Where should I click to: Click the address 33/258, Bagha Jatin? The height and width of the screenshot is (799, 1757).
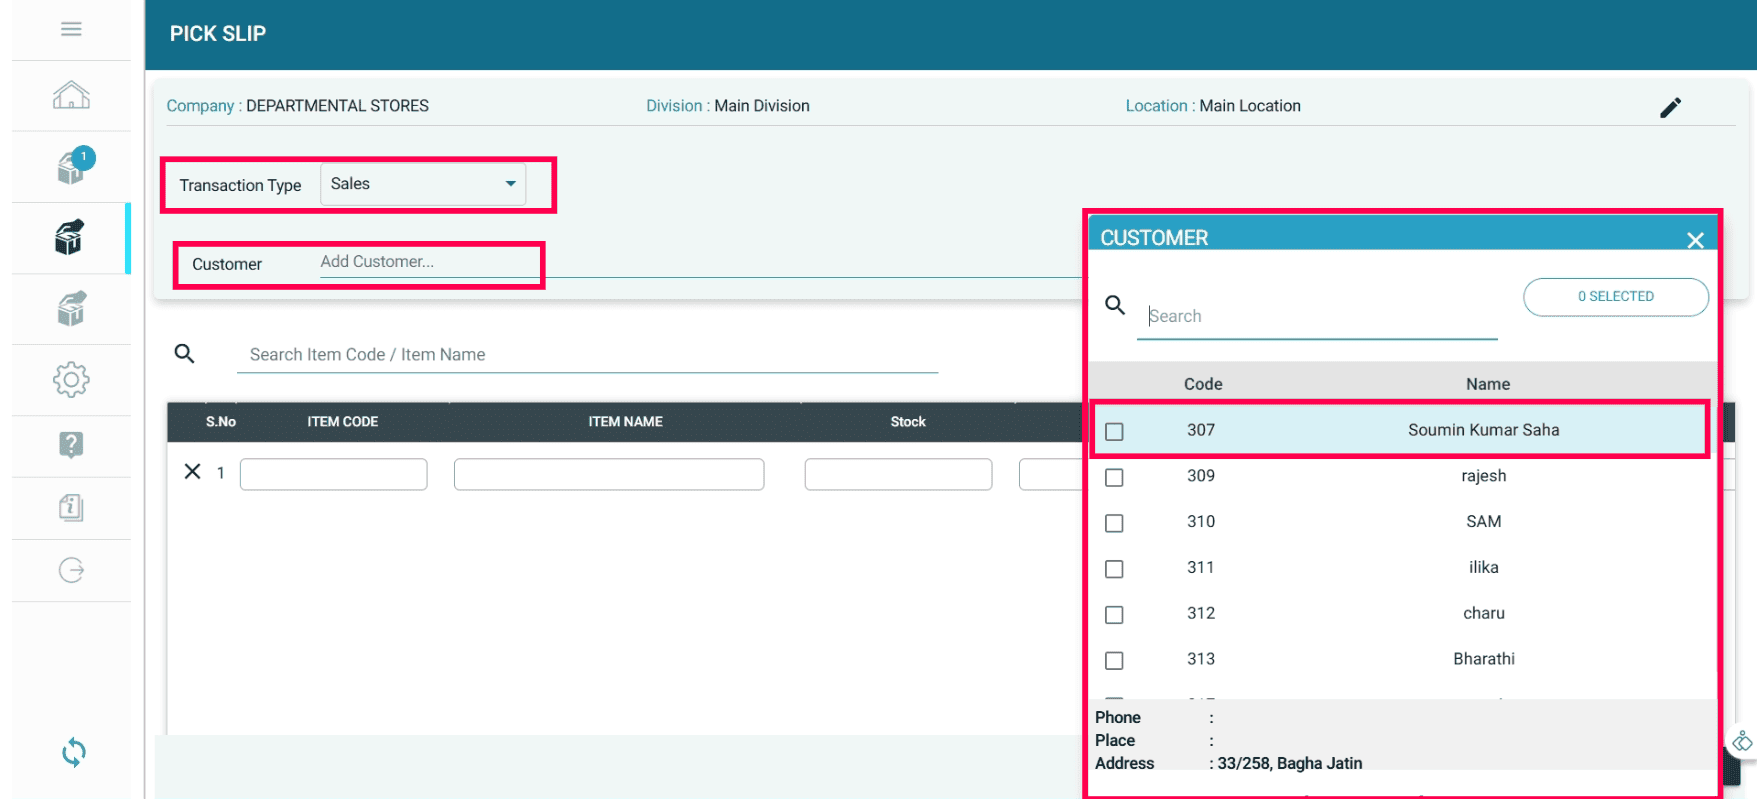click(x=1290, y=764)
